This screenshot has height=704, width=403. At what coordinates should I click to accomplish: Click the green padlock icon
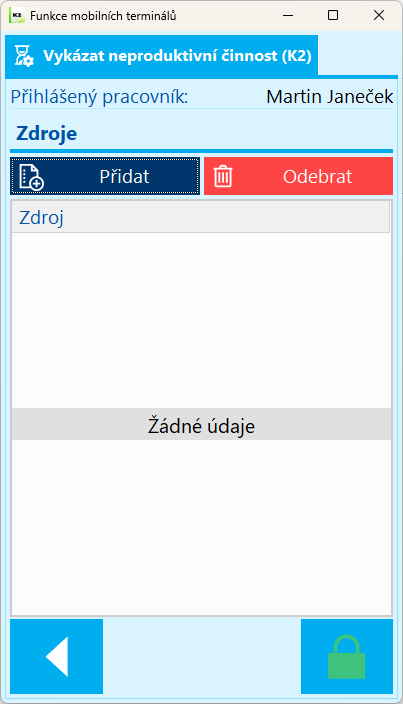pyautogui.click(x=346, y=657)
